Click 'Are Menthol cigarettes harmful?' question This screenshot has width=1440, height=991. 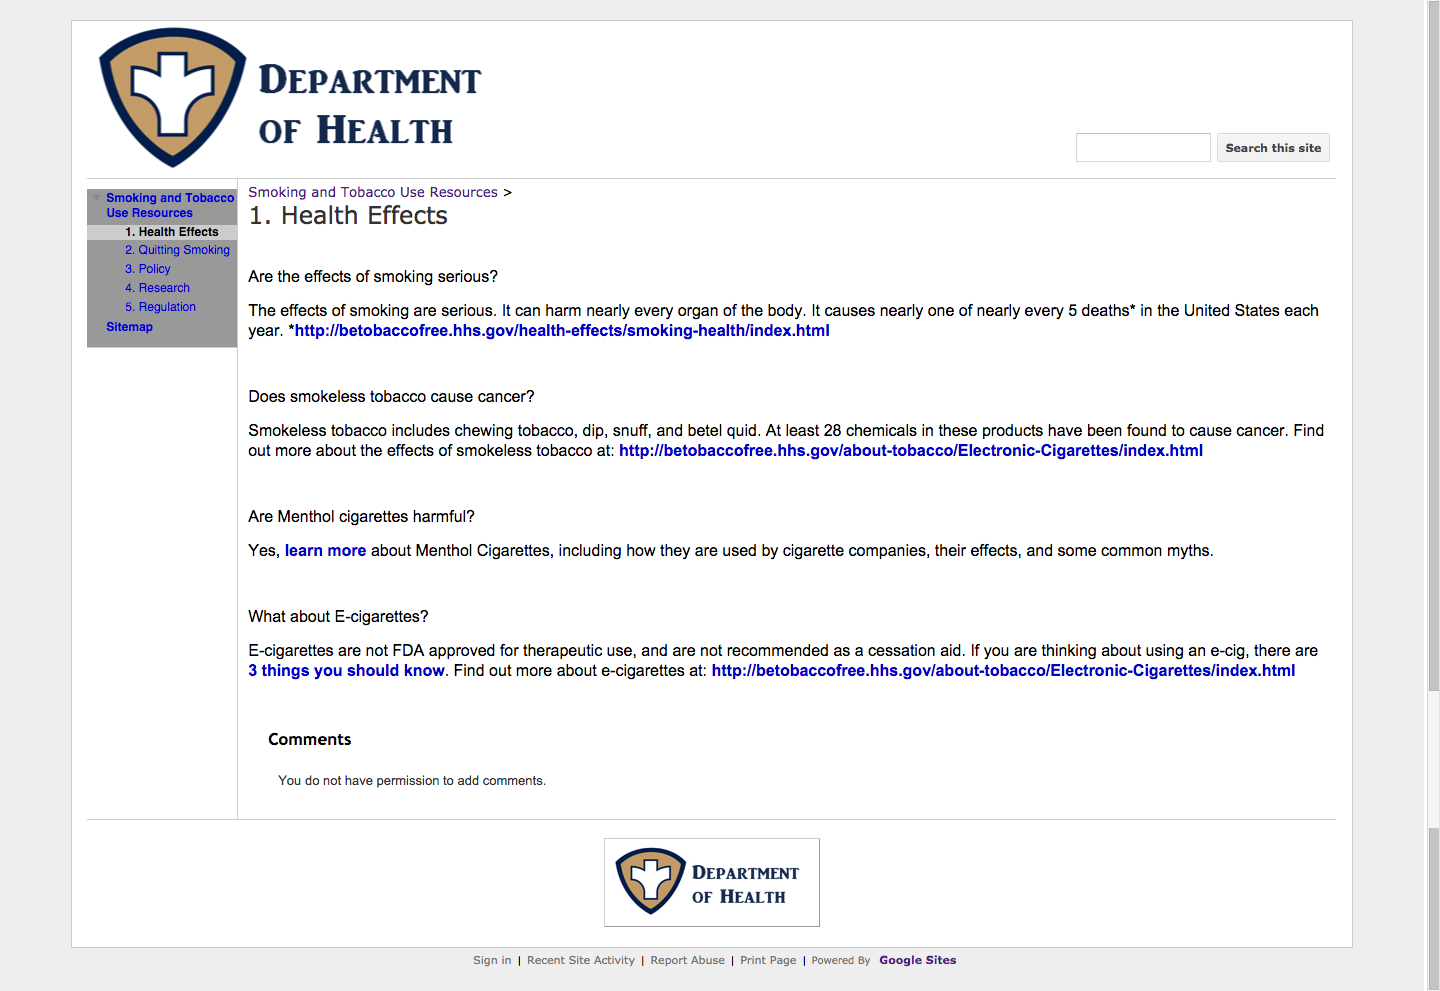pyautogui.click(x=361, y=517)
